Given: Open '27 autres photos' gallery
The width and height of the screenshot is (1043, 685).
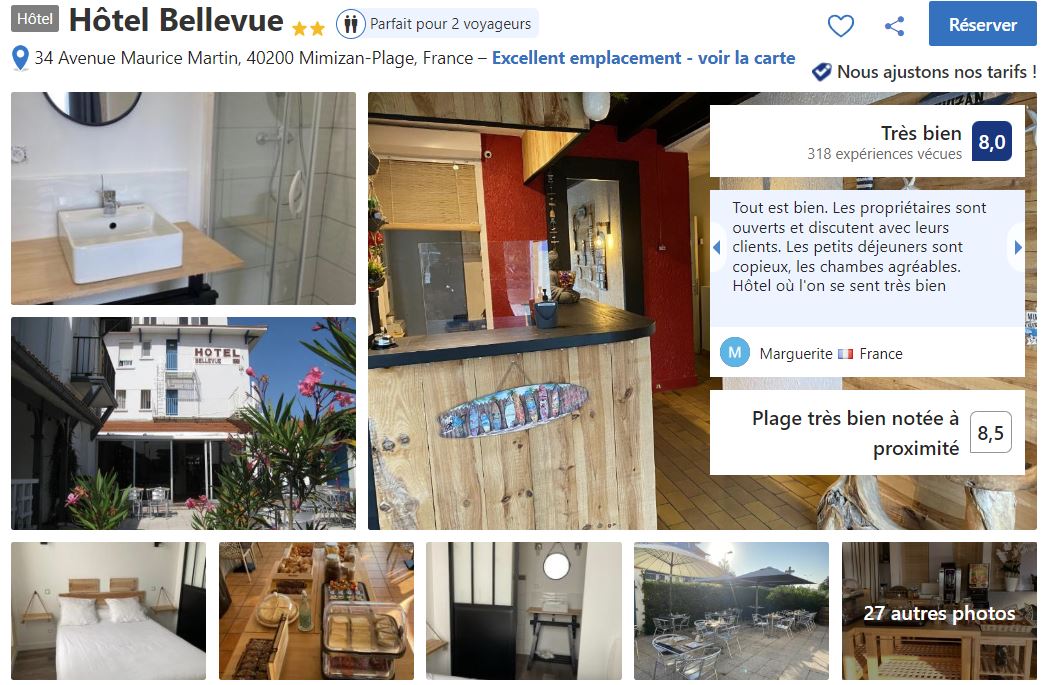Looking at the screenshot, I should 939,611.
